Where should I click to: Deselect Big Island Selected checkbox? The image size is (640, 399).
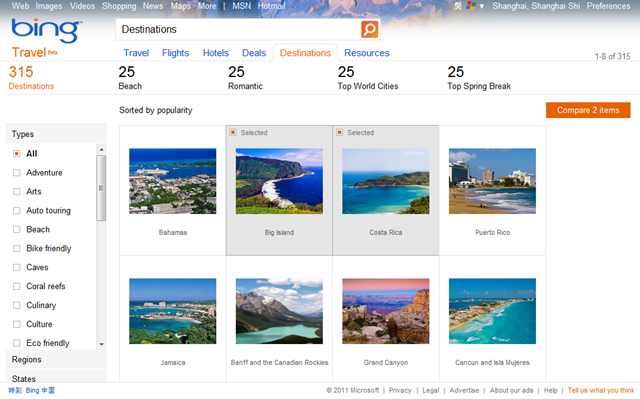(x=233, y=133)
